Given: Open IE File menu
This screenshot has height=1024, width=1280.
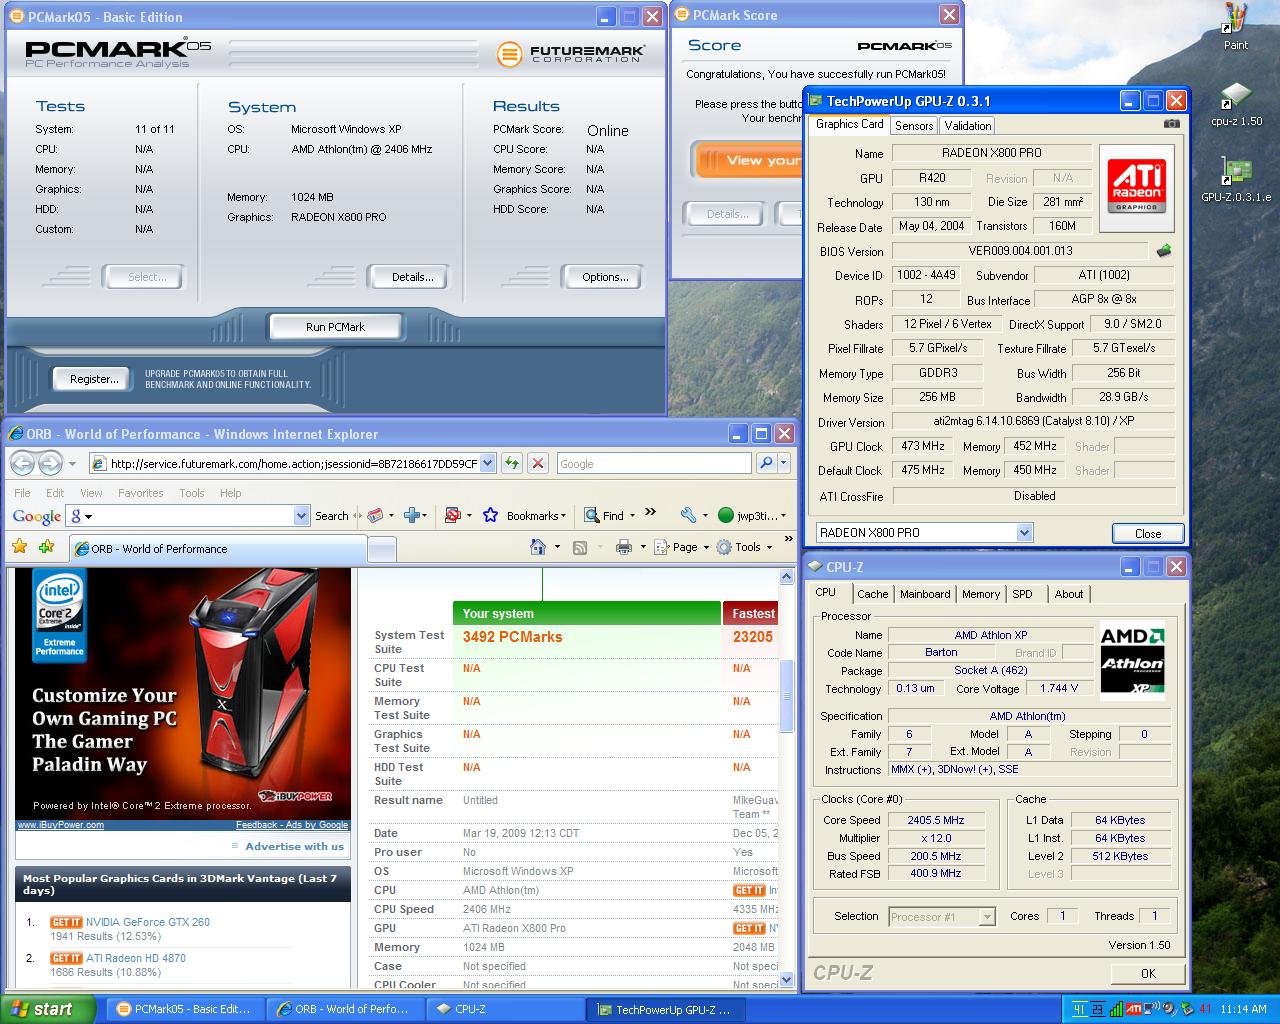Looking at the screenshot, I should [x=22, y=493].
